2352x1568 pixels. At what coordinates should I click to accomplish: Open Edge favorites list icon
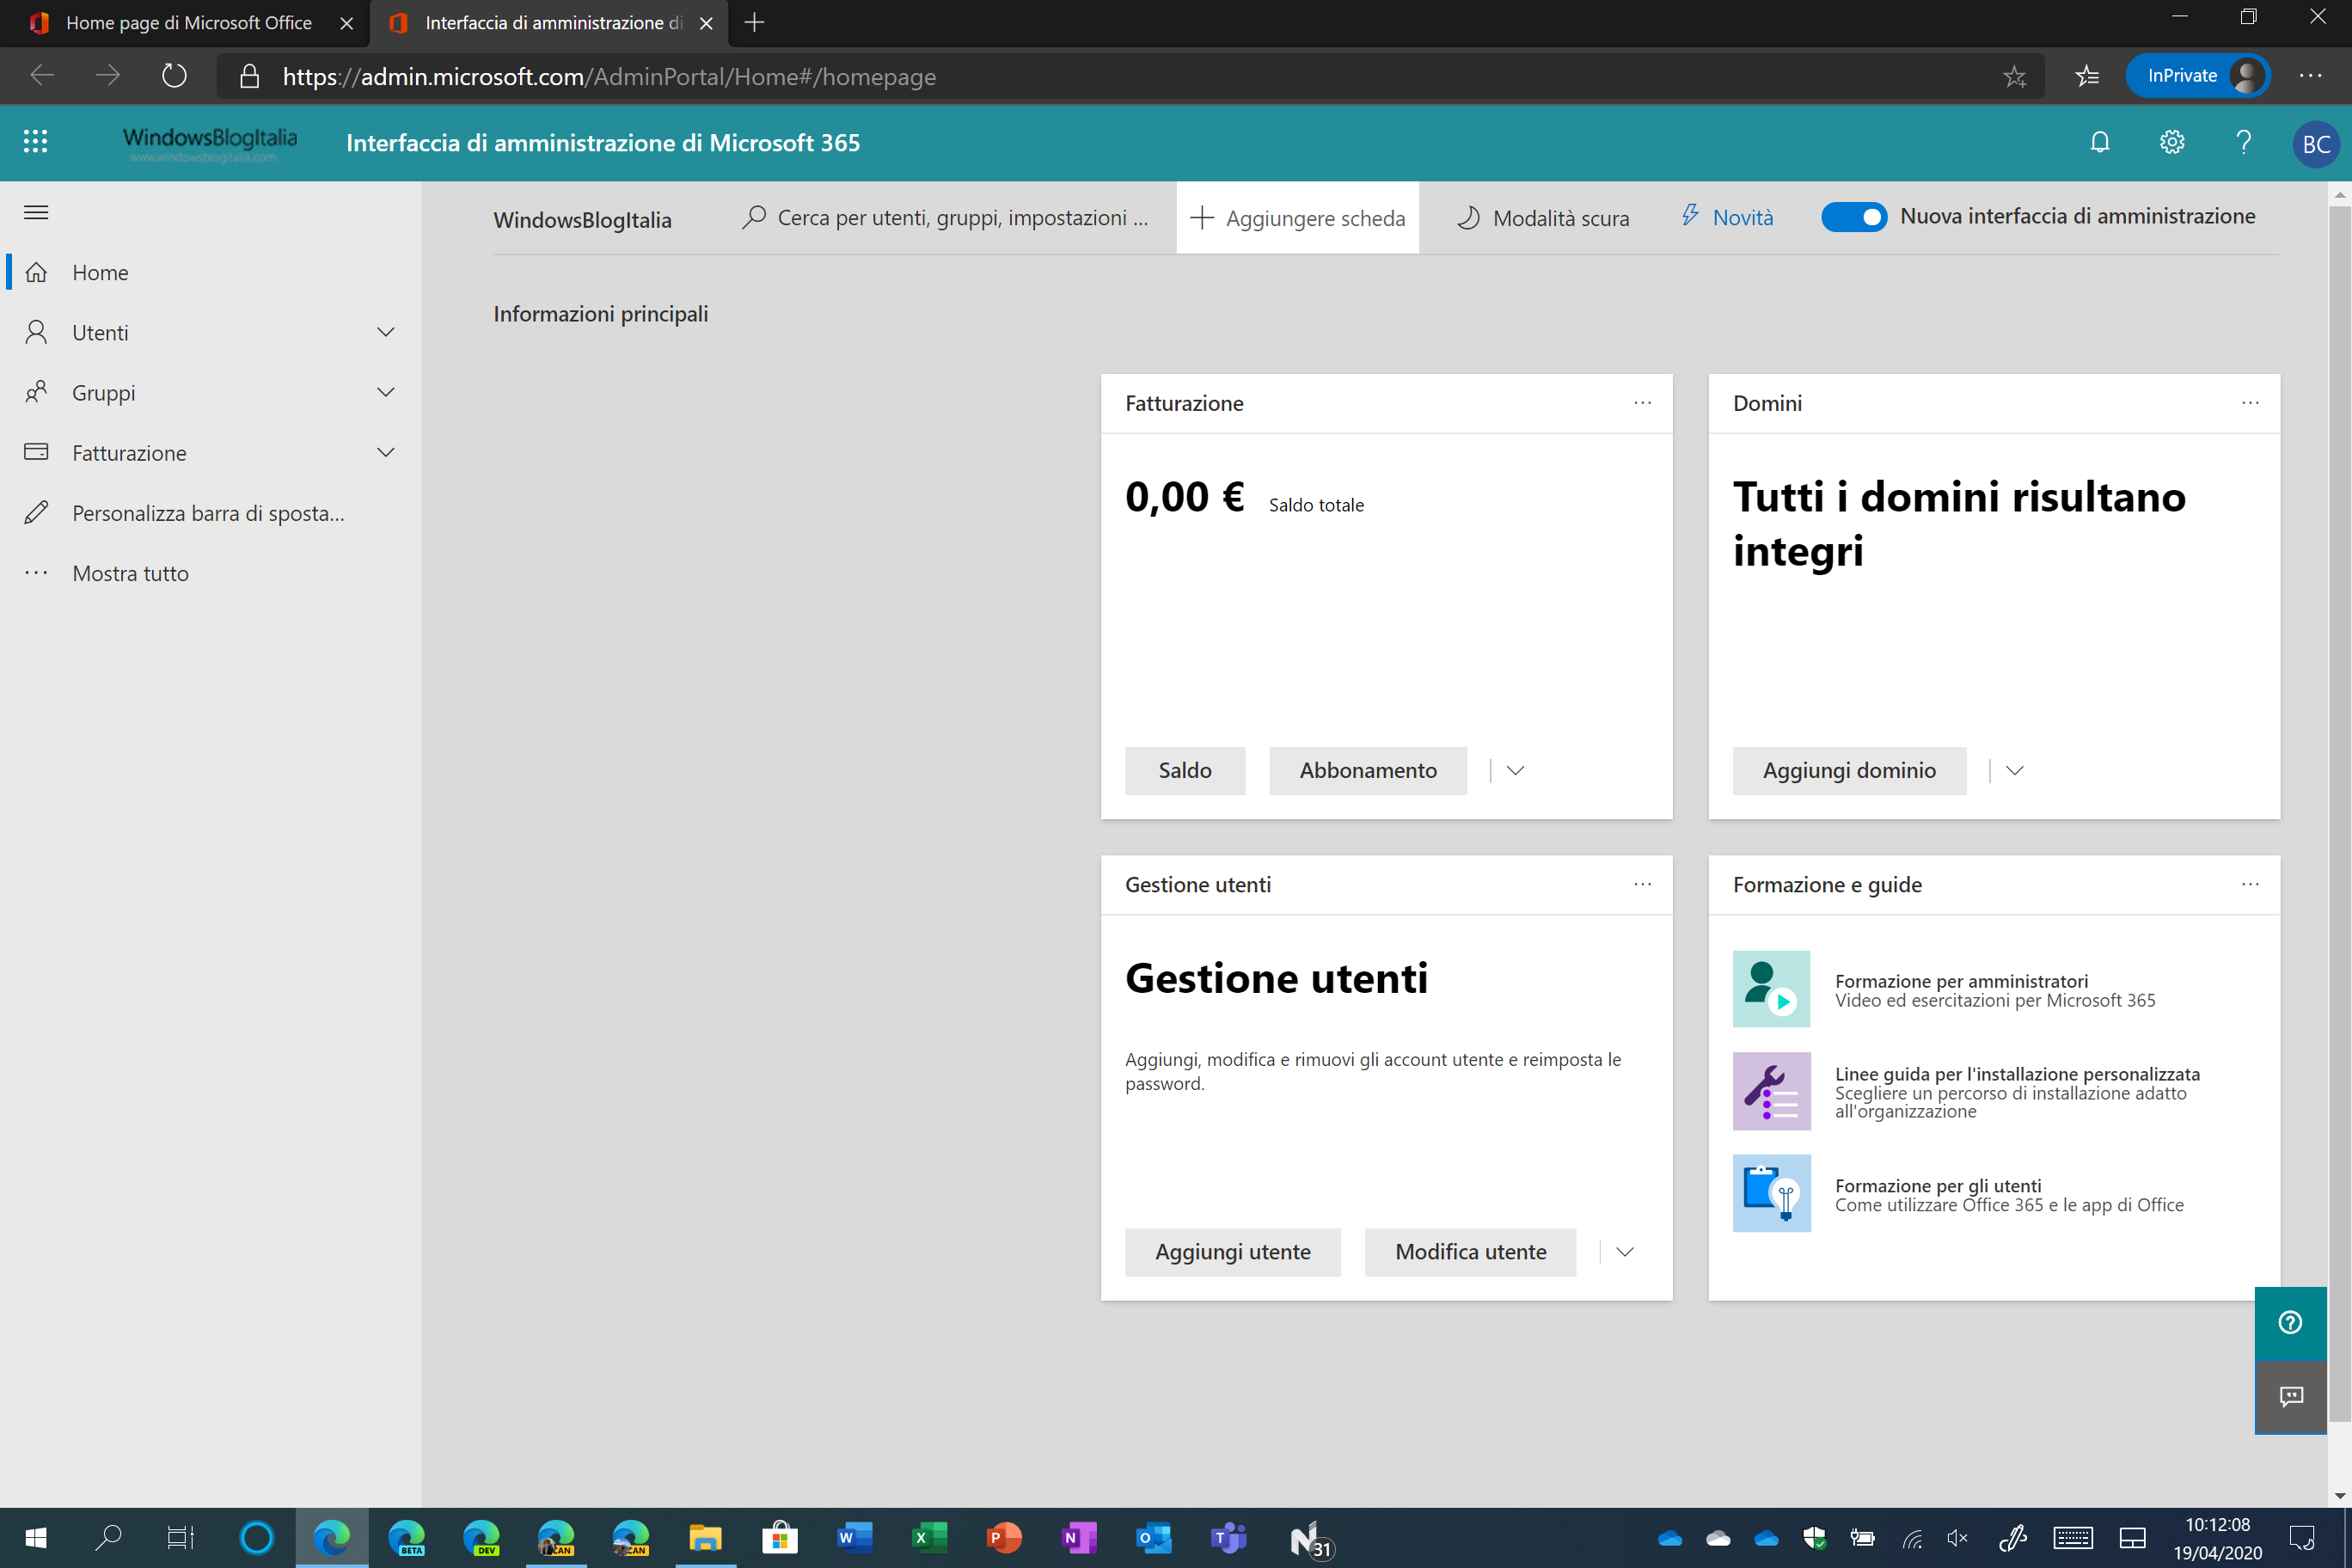(x=2087, y=76)
